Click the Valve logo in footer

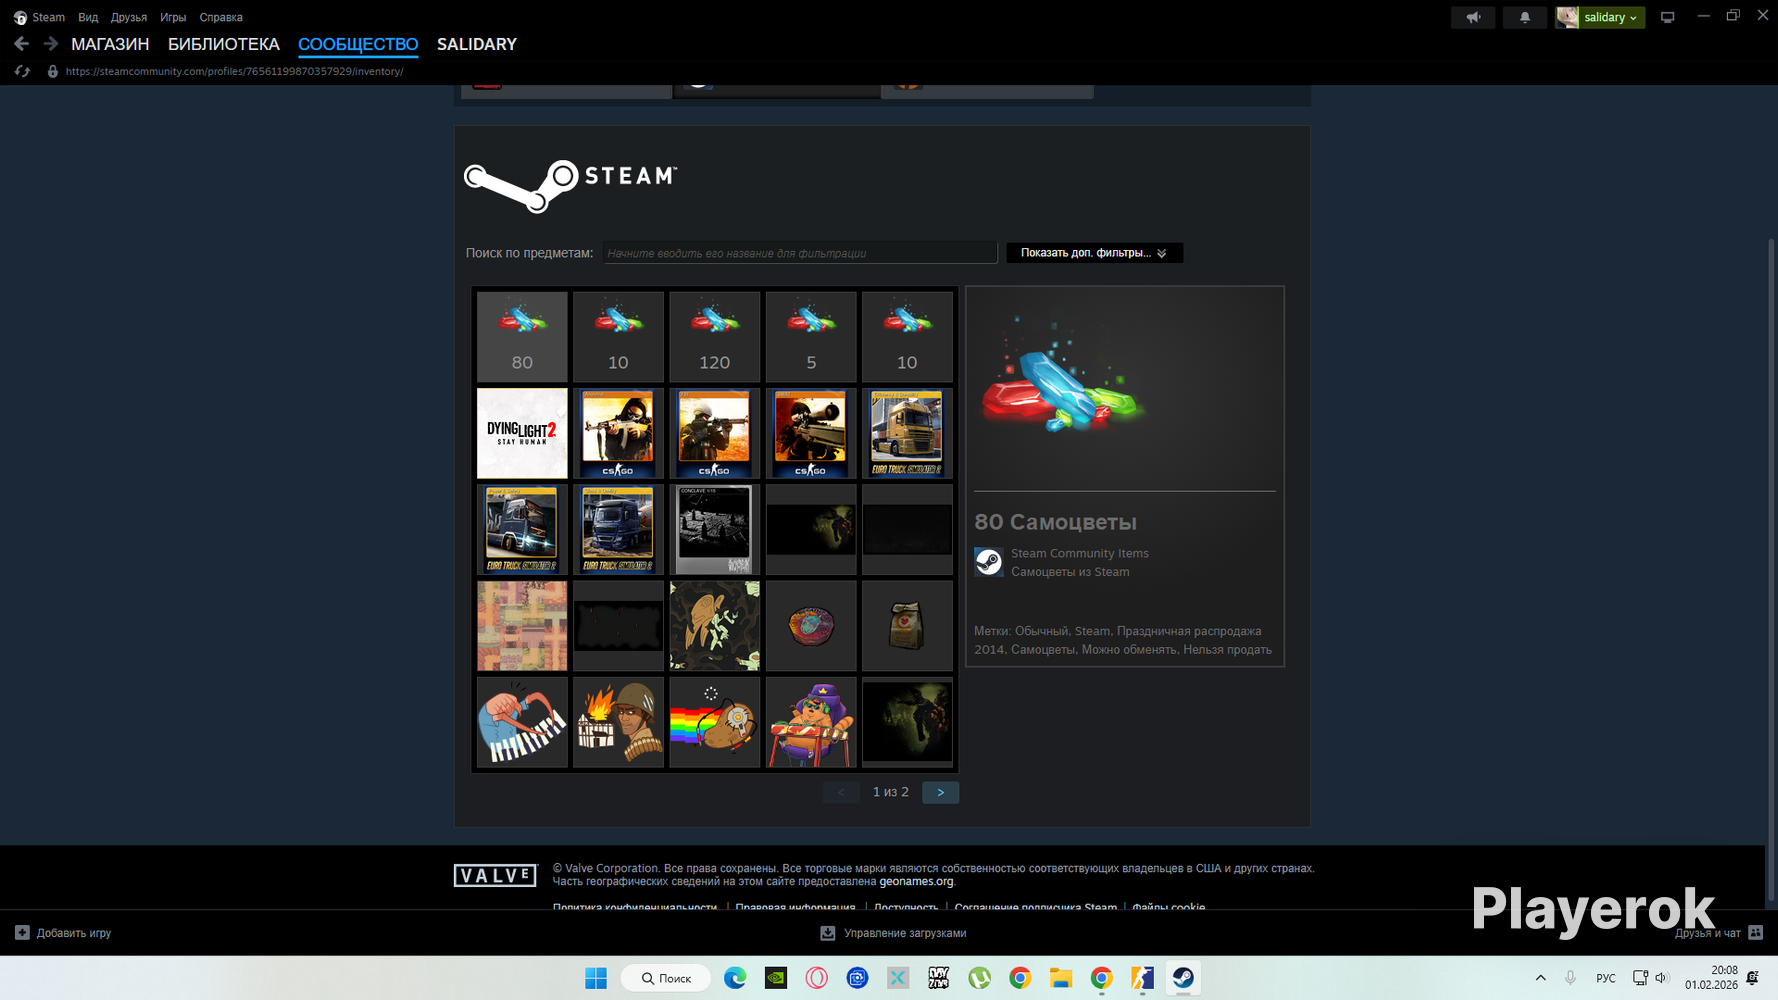[495, 876]
